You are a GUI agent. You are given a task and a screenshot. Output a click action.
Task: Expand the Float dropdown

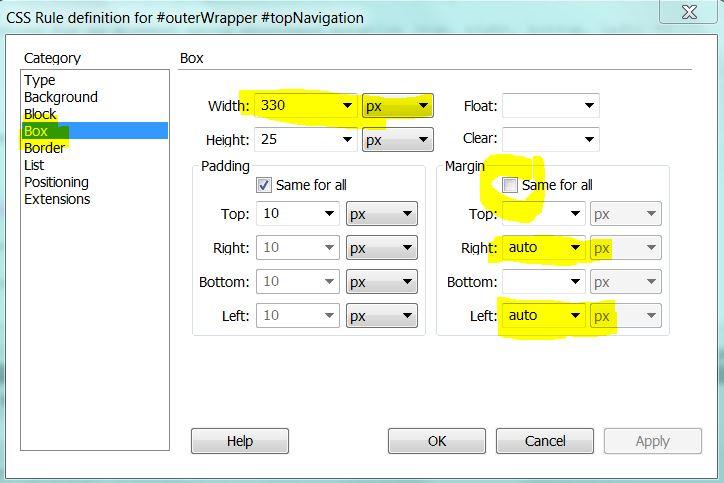pyautogui.click(x=551, y=106)
